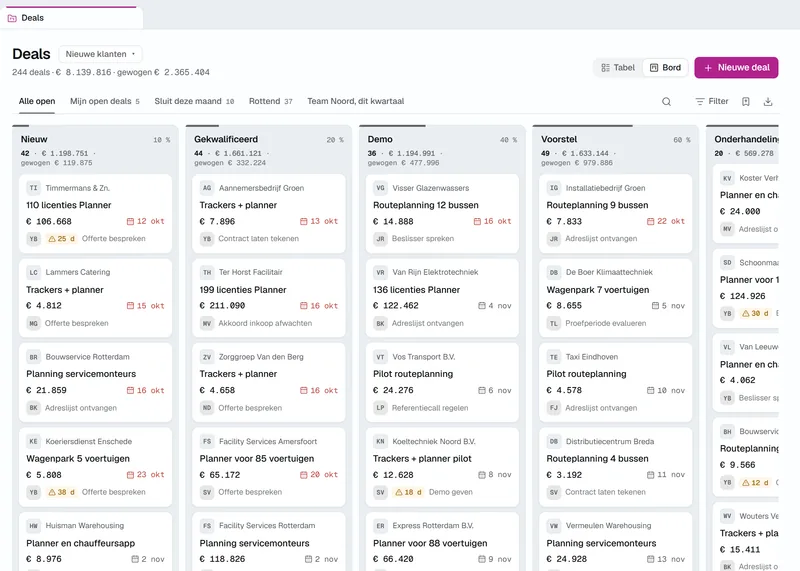This screenshot has height=571, width=800.
Task: Click the Gekwalificeerd column header
Action: click(x=226, y=139)
